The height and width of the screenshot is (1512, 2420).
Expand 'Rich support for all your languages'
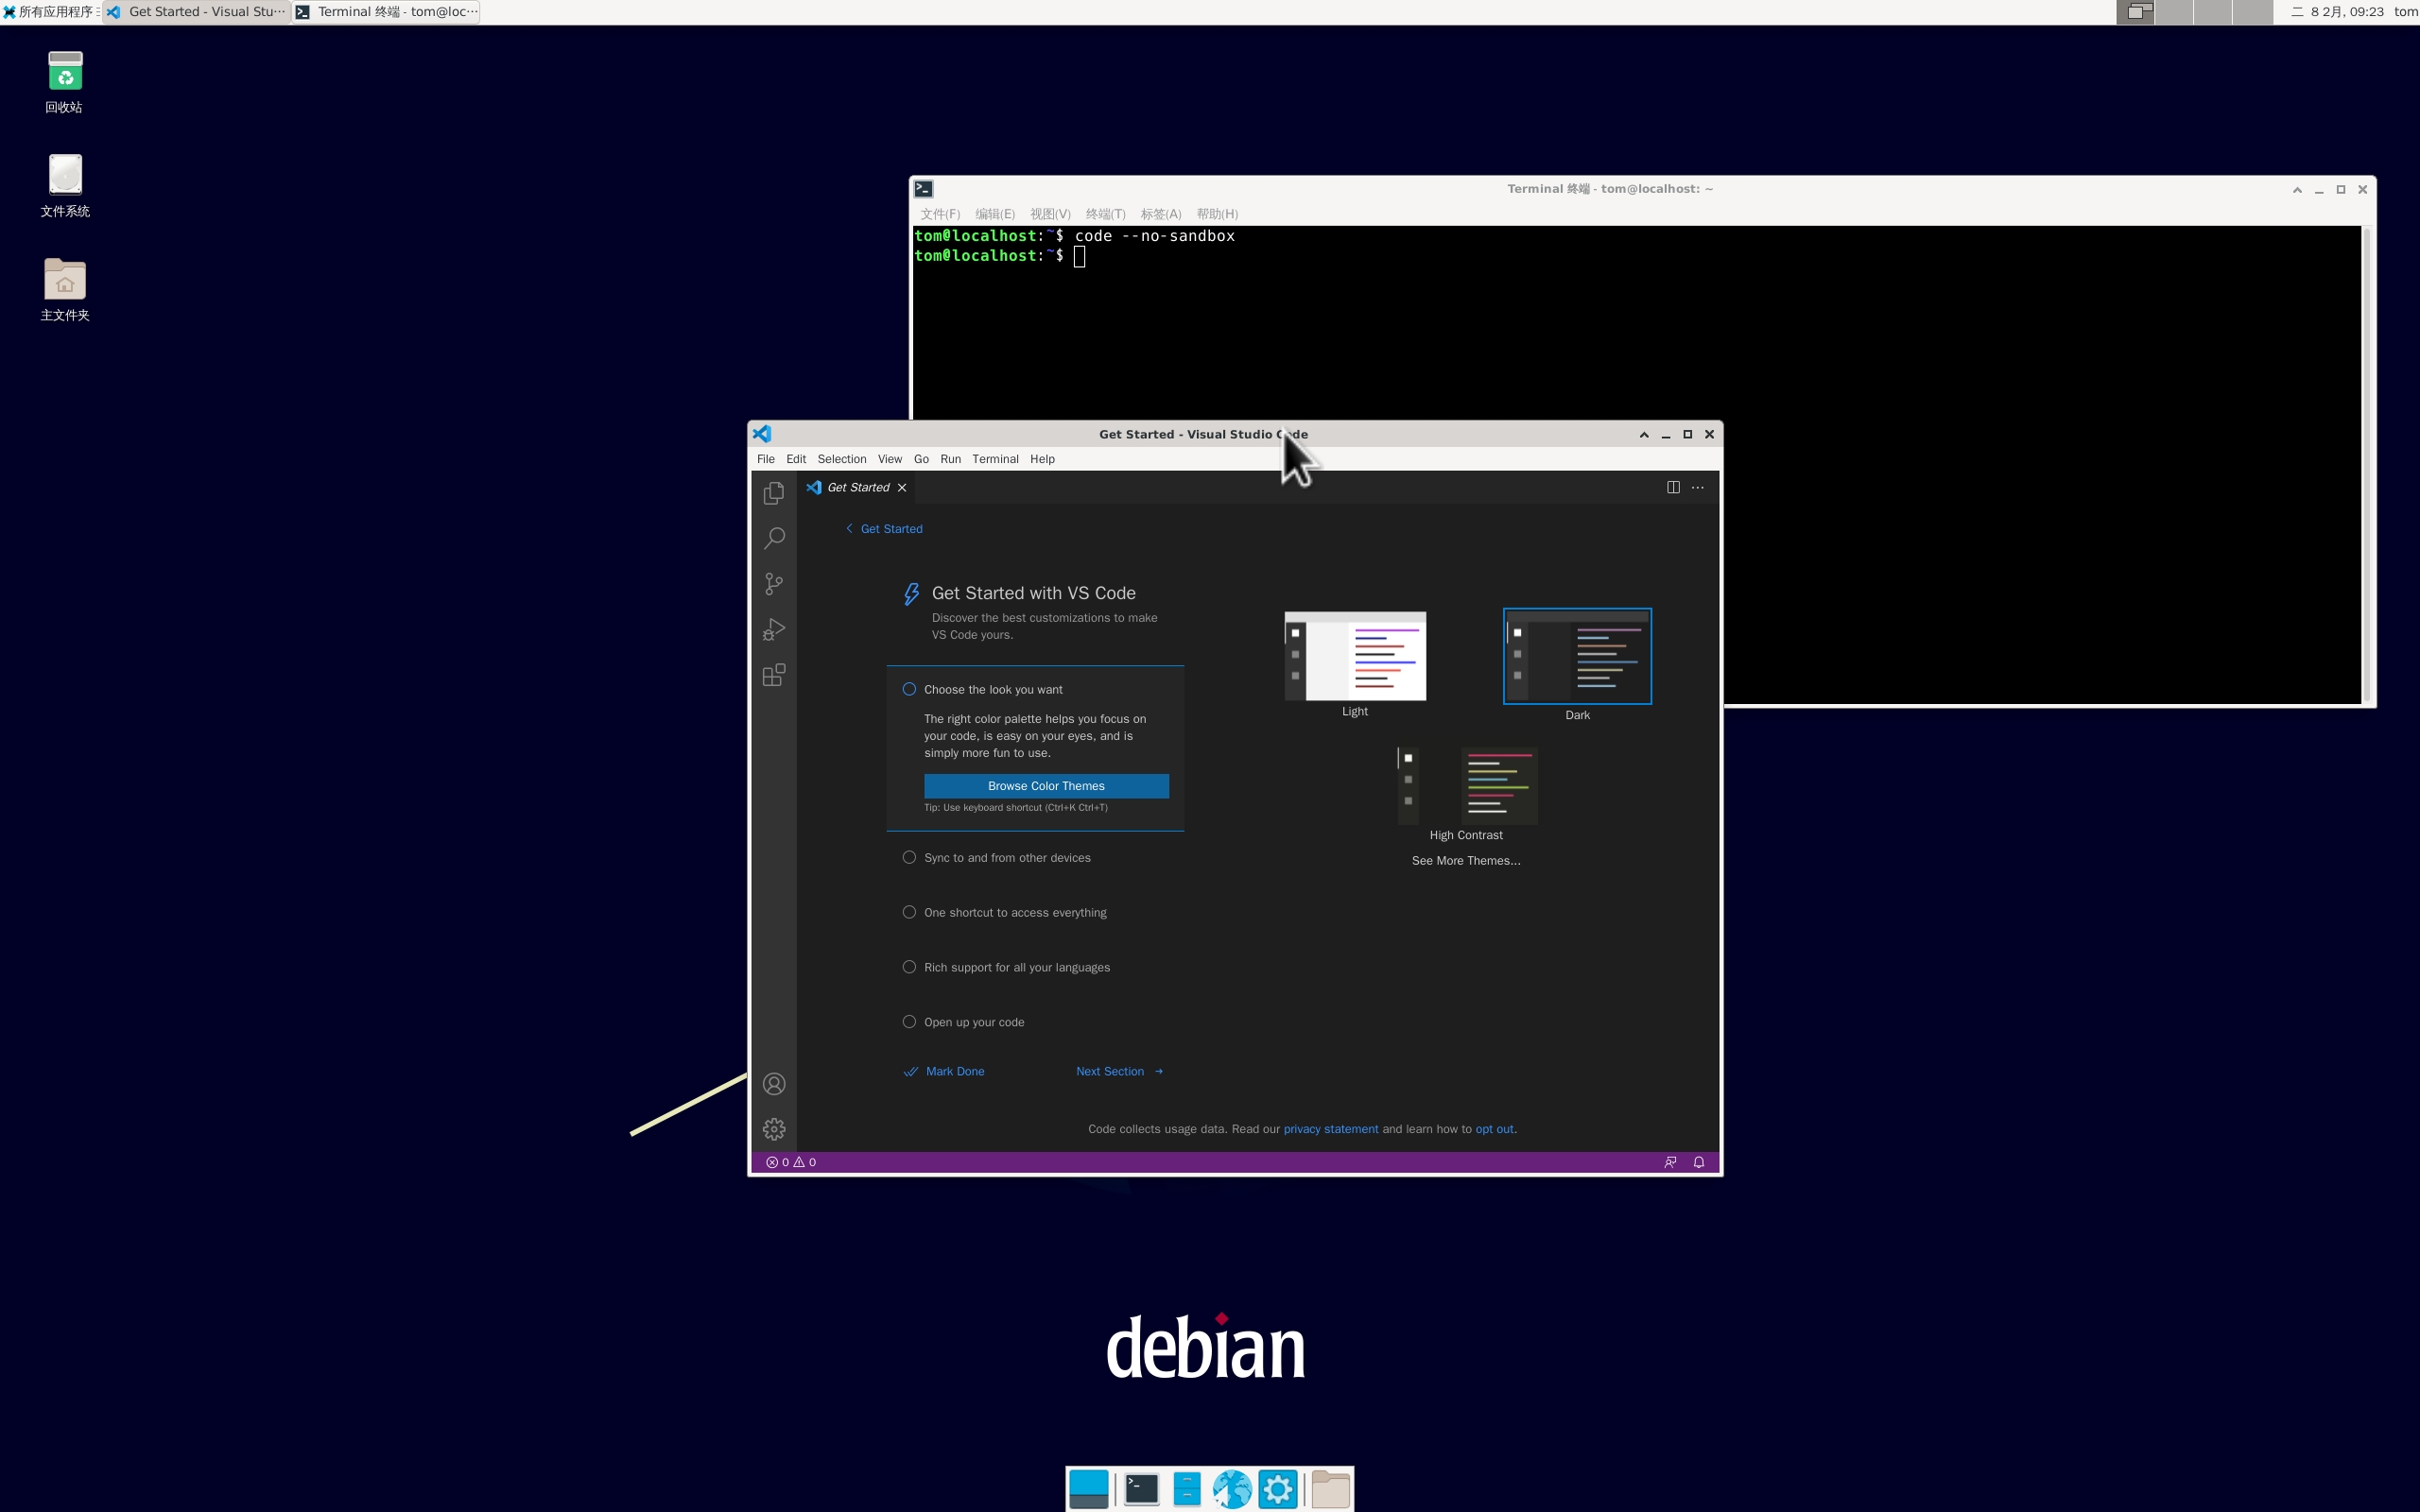click(x=1016, y=967)
